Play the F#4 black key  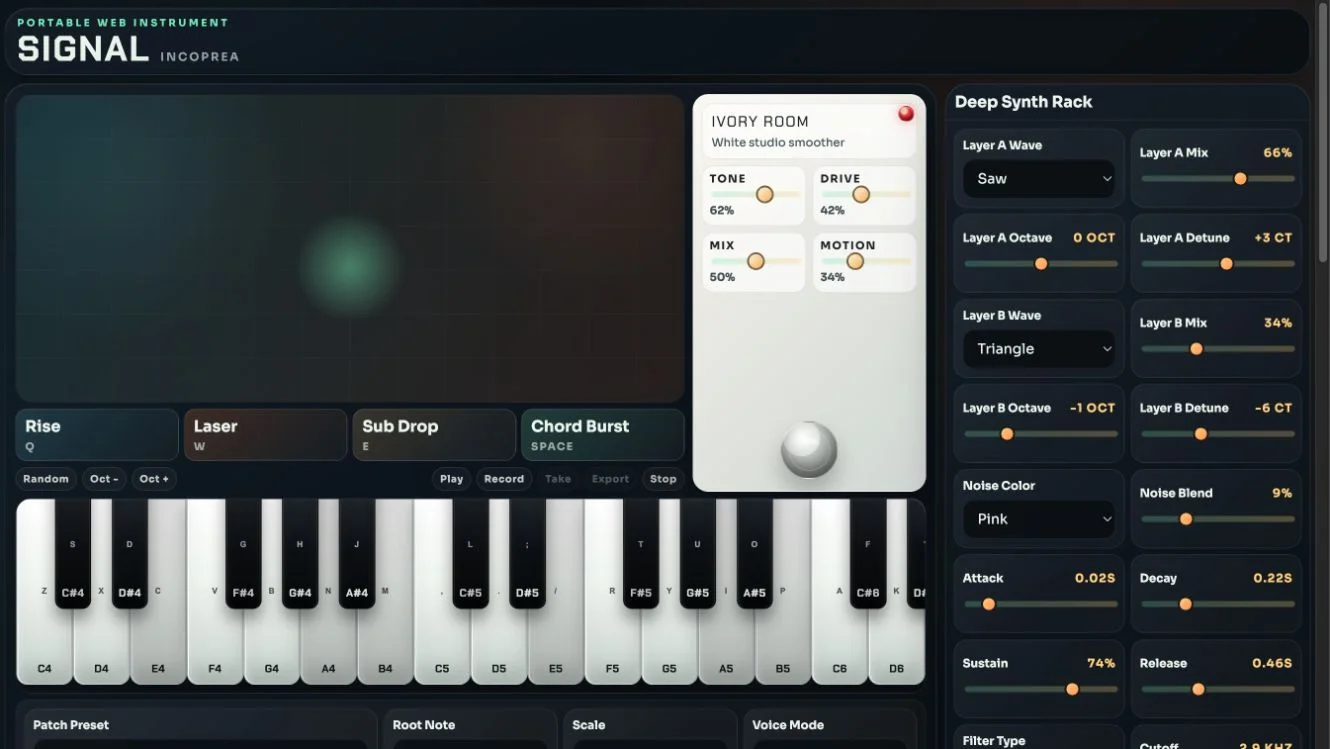coord(243,553)
